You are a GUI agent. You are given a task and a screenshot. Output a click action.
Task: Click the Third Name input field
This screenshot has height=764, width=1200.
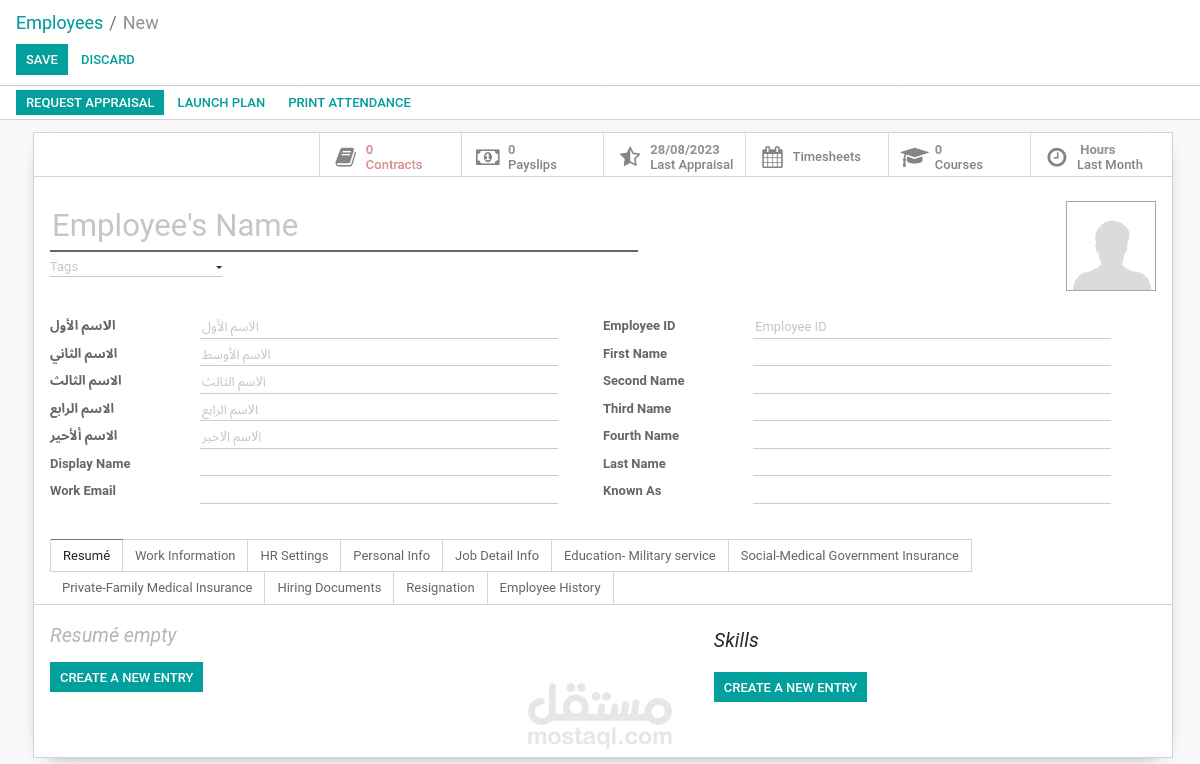(x=932, y=409)
